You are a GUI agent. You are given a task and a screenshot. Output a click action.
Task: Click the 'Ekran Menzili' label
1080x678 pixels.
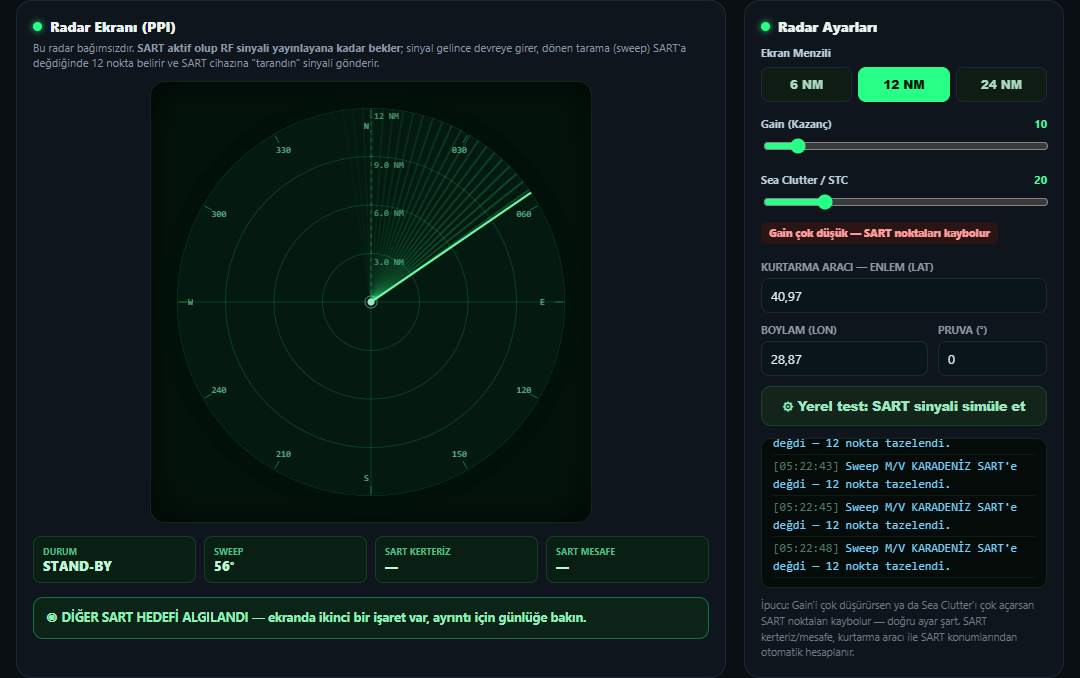[796, 53]
